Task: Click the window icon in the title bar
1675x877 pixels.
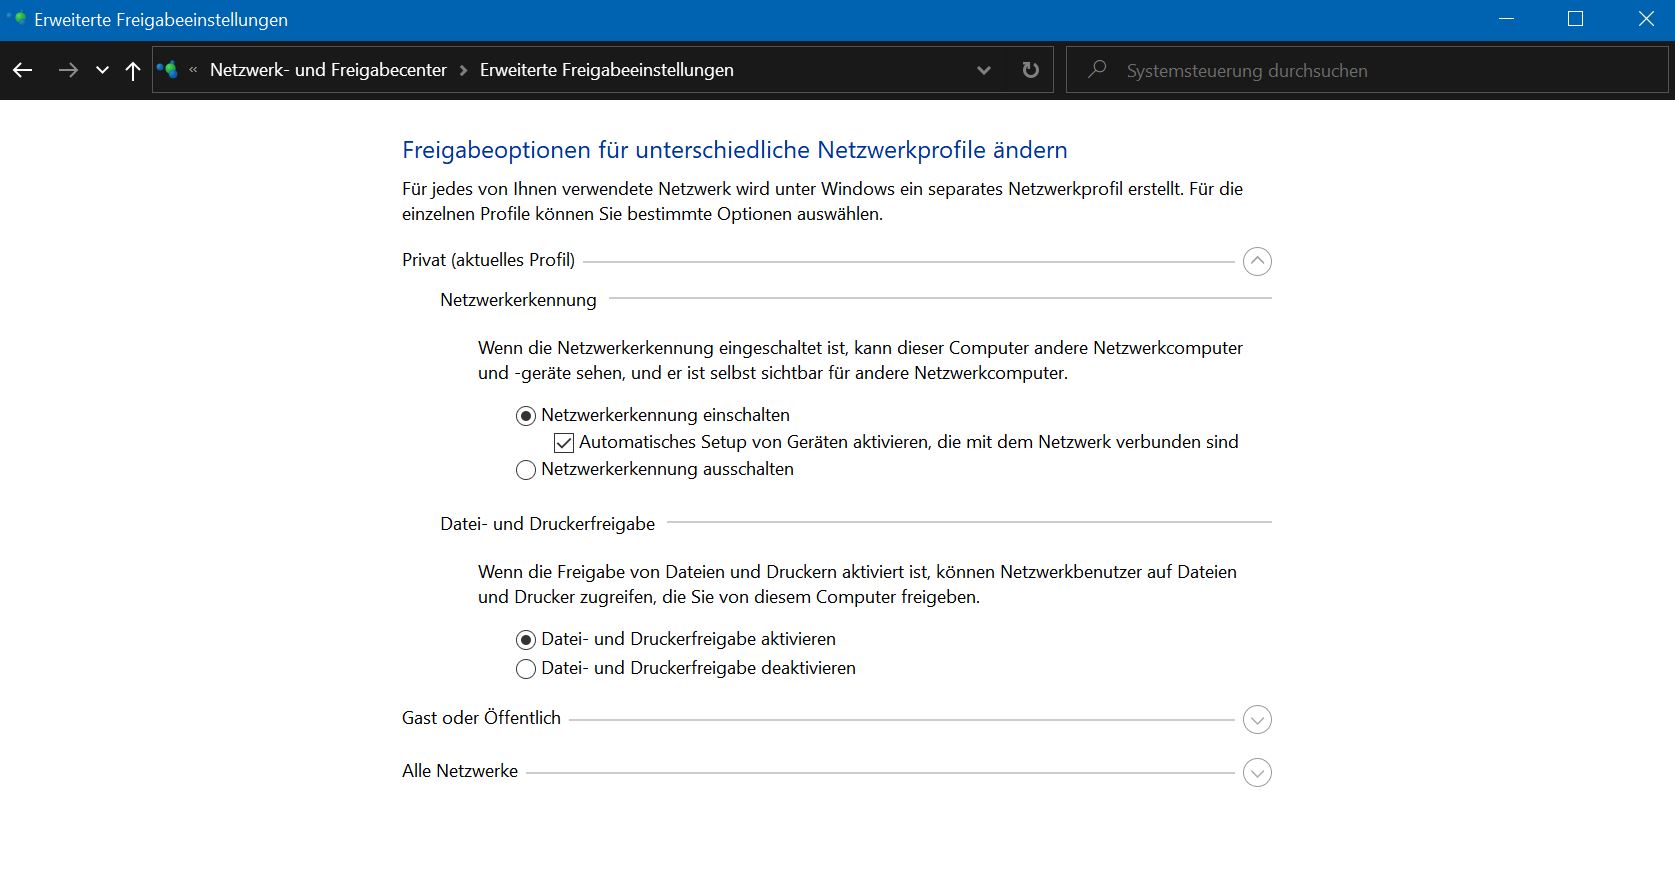Action: coord(16,18)
